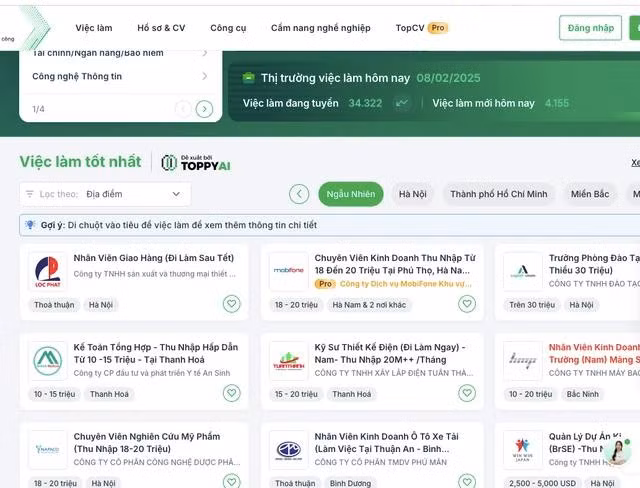
Task: Click the MobiFone company logo
Action: [289, 272]
